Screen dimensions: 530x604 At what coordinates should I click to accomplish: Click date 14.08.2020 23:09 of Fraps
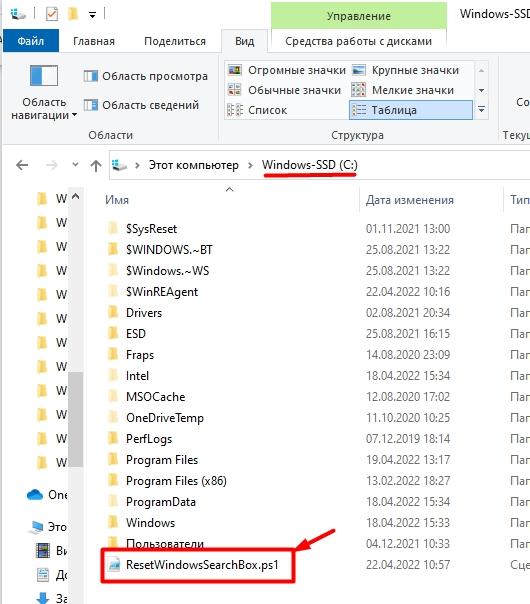tap(408, 355)
